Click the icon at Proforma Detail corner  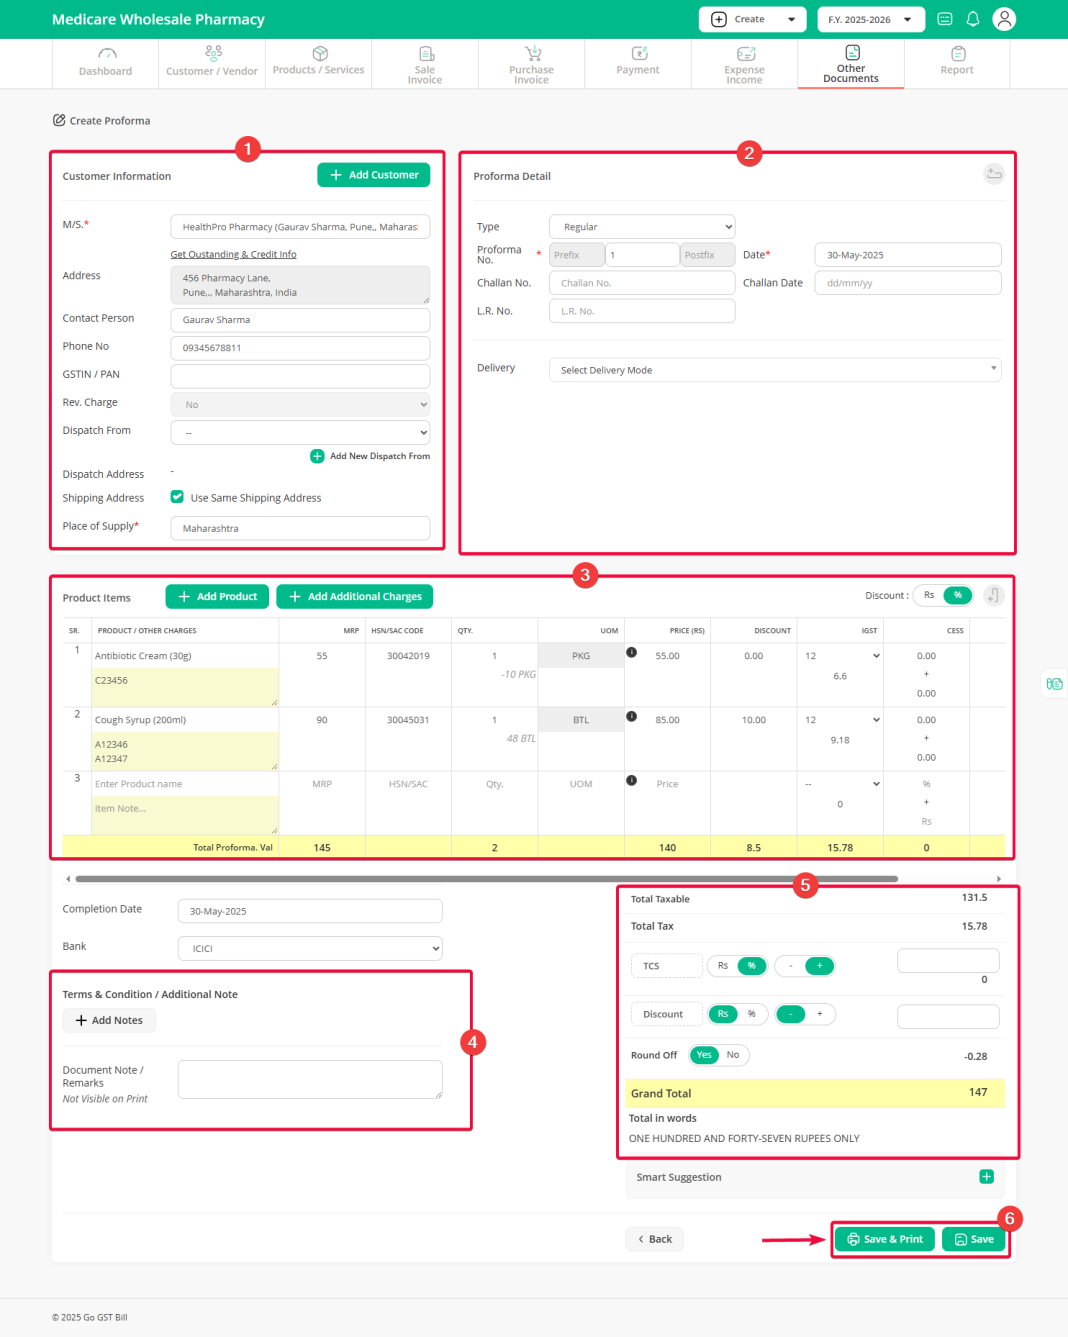(x=993, y=174)
